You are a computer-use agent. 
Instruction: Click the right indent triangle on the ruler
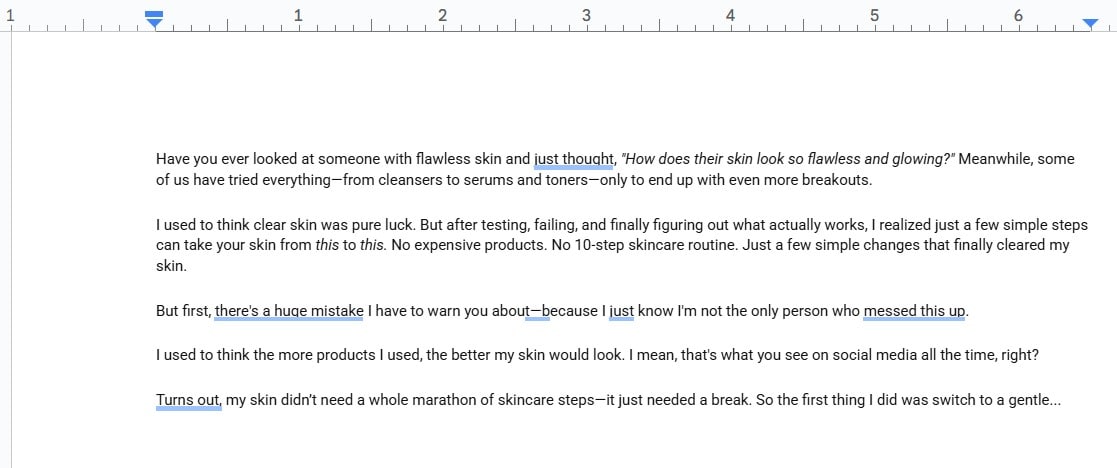pyautogui.click(x=1090, y=24)
